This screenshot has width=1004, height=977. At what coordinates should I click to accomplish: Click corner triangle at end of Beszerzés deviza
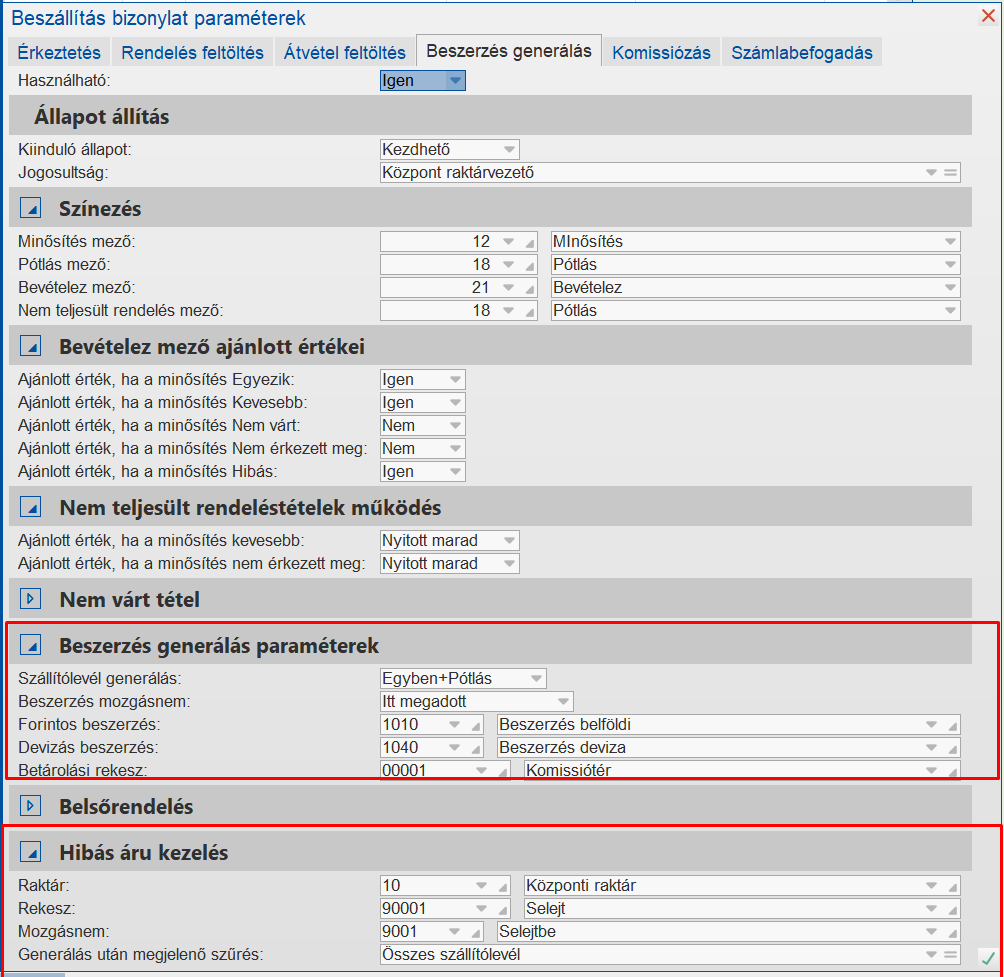pos(953,749)
